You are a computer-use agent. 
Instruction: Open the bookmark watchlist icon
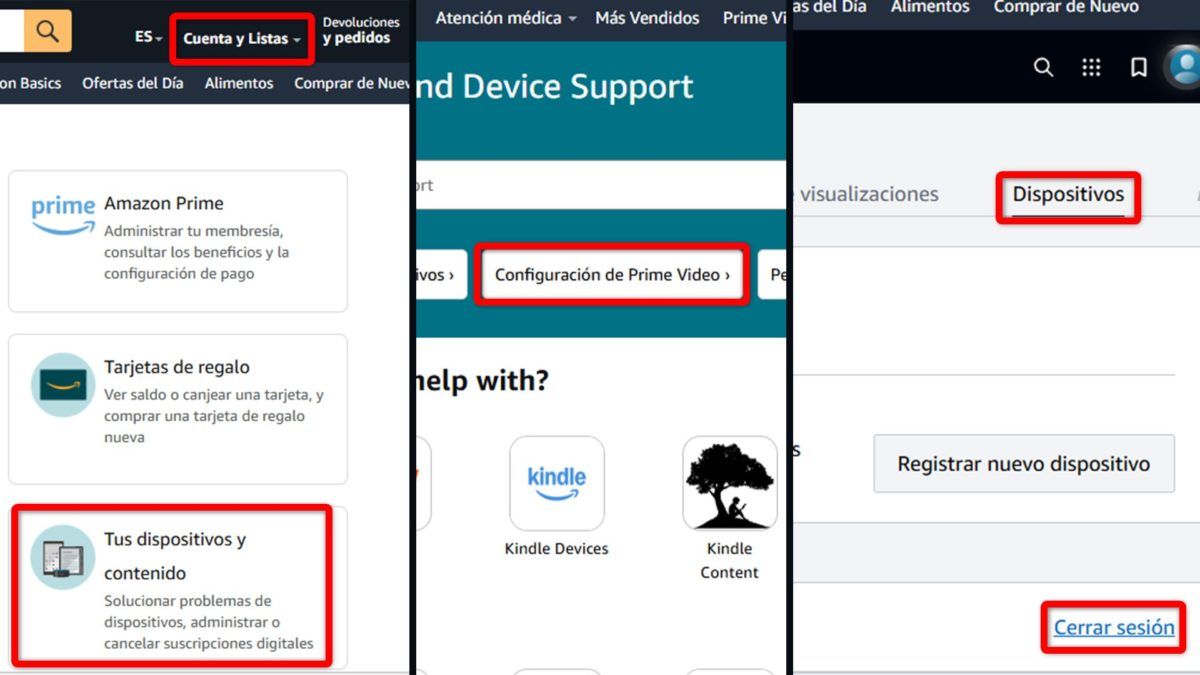[1138, 67]
